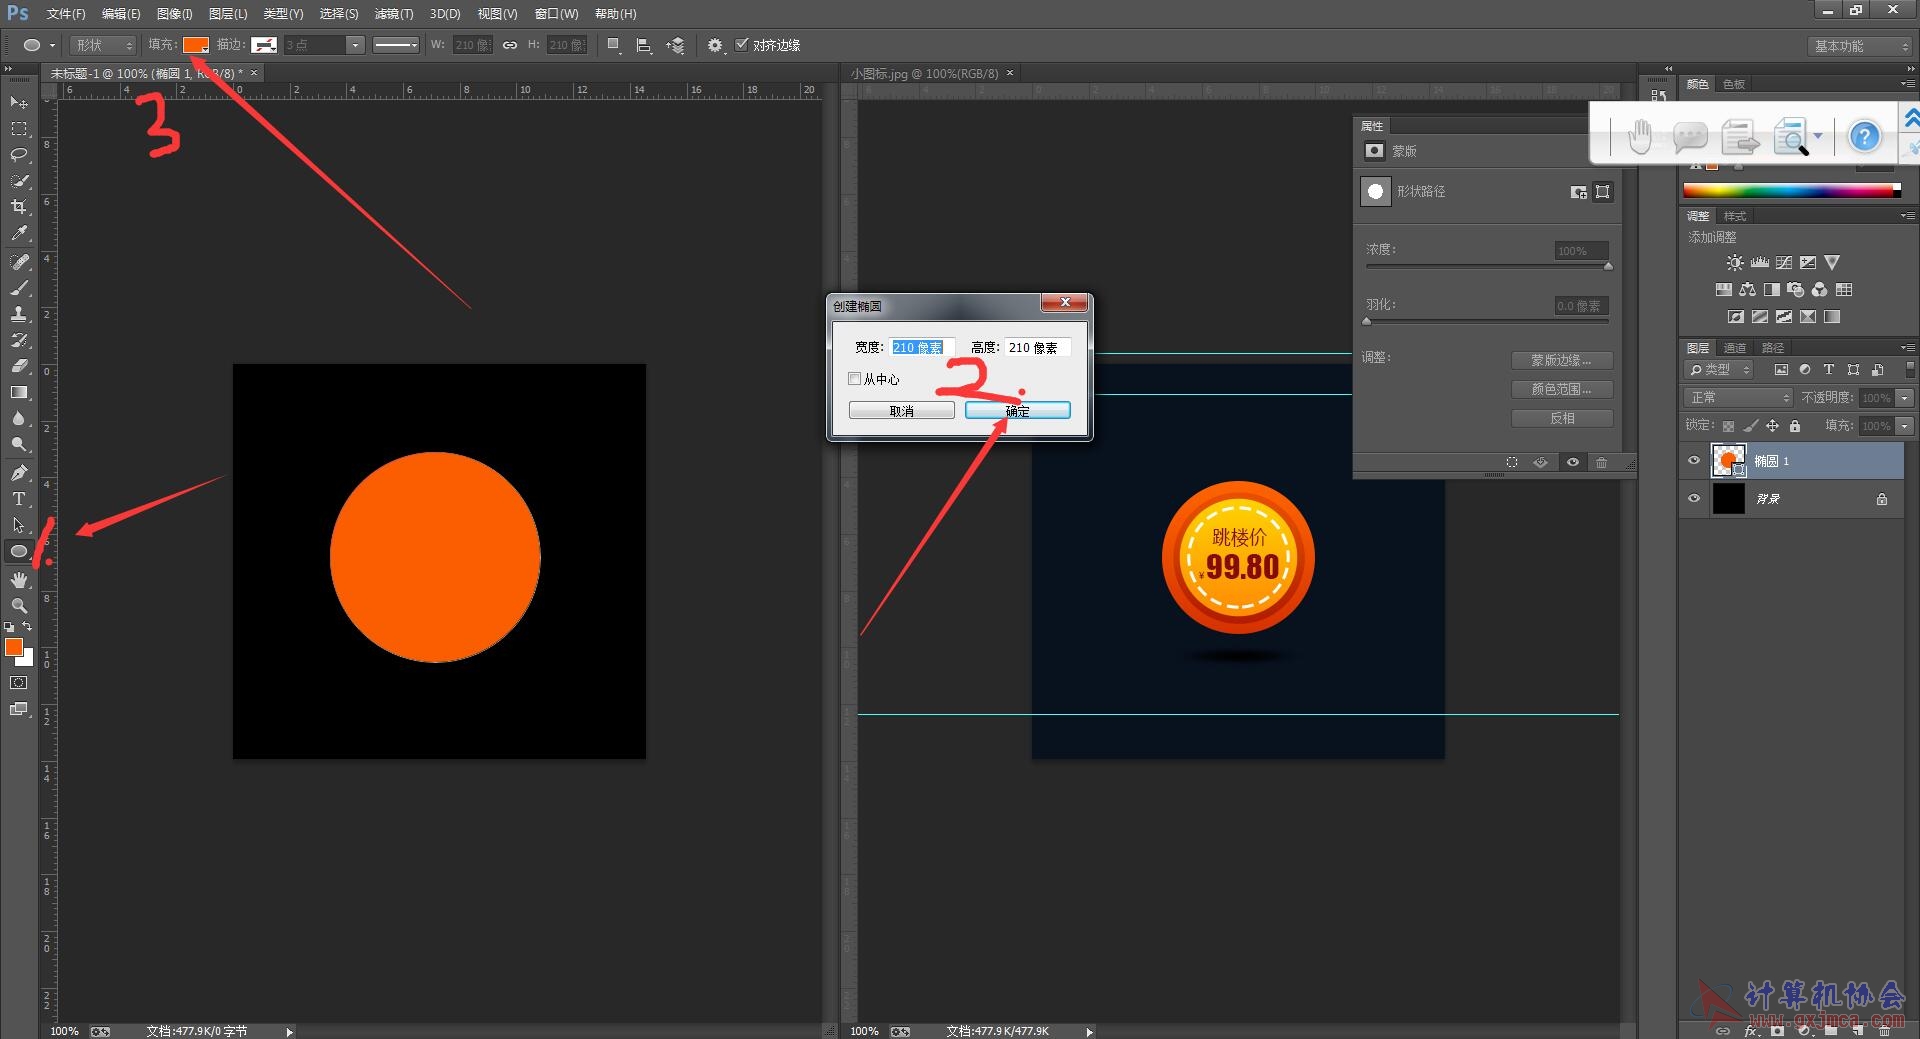
Task: Hide the 背景 layer
Action: (x=1694, y=499)
